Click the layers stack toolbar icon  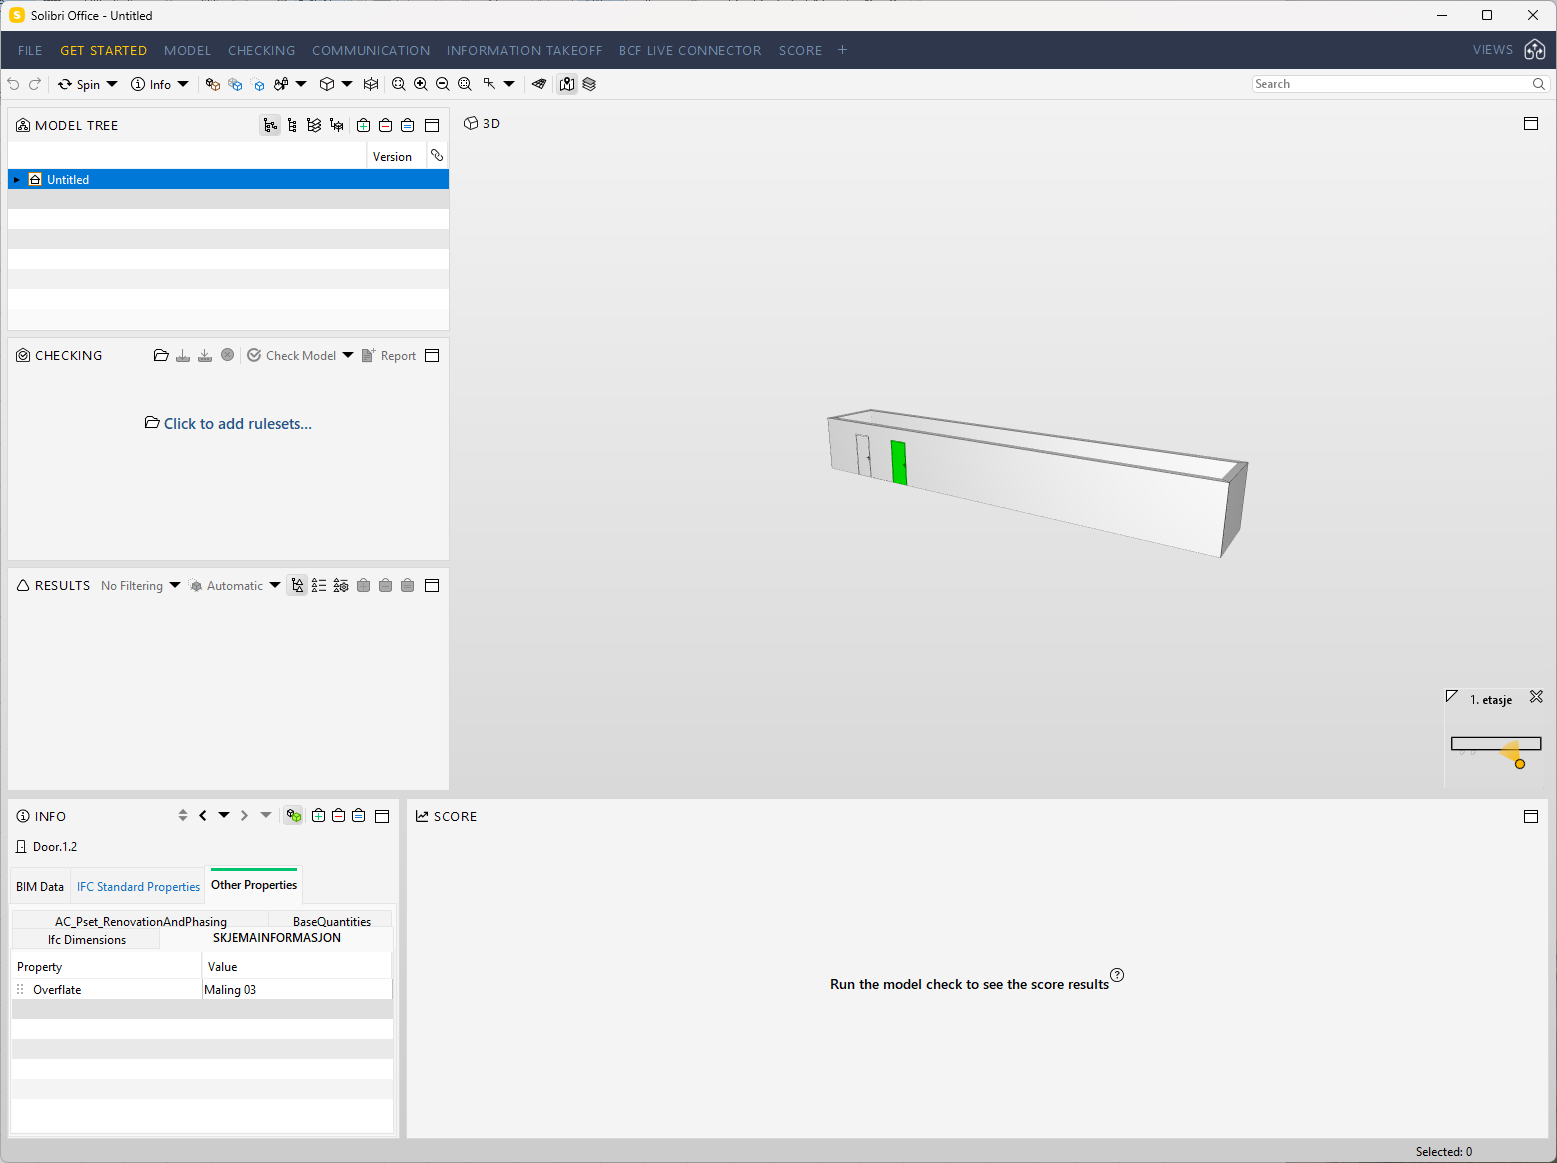(589, 84)
